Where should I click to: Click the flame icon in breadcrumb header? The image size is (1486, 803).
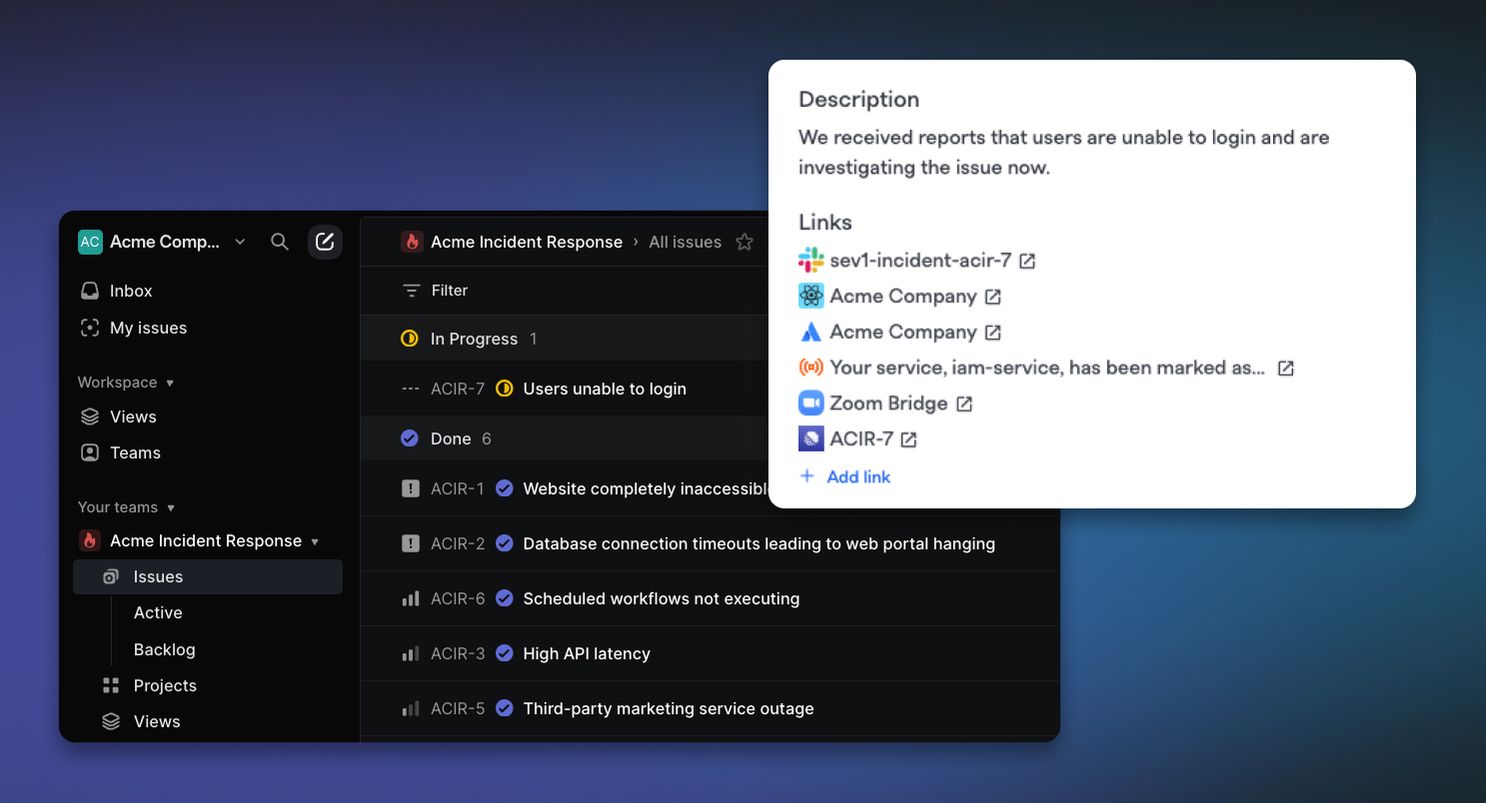(x=411, y=242)
